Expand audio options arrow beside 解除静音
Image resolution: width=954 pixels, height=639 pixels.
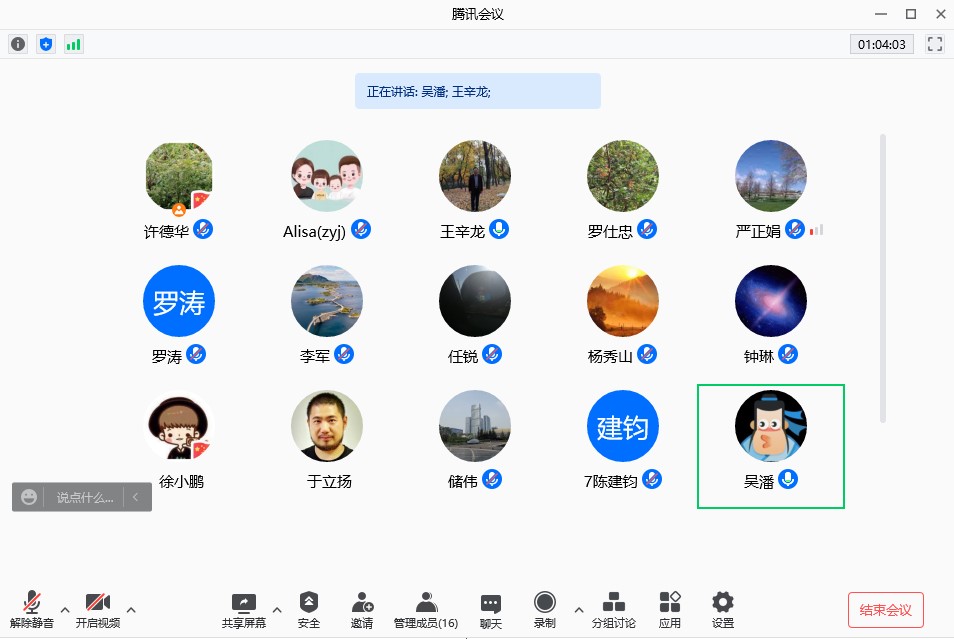tap(65, 609)
